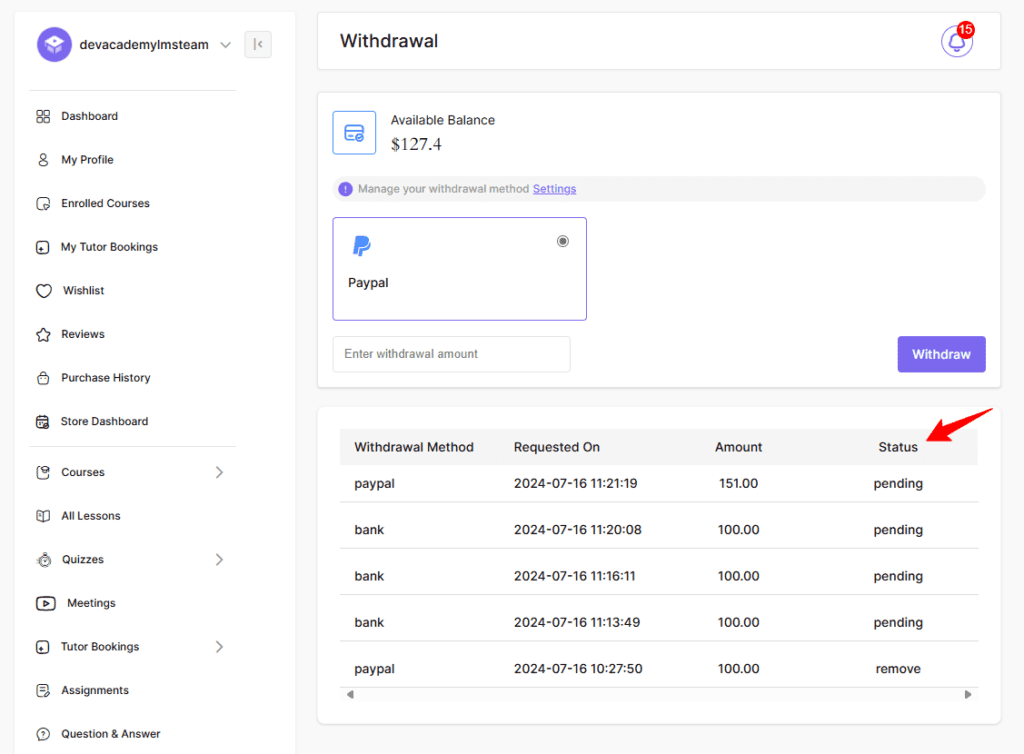Screen dimensions: 1024x754
Task: Click the Store Dashboard calendar icon
Action: (x=42, y=422)
